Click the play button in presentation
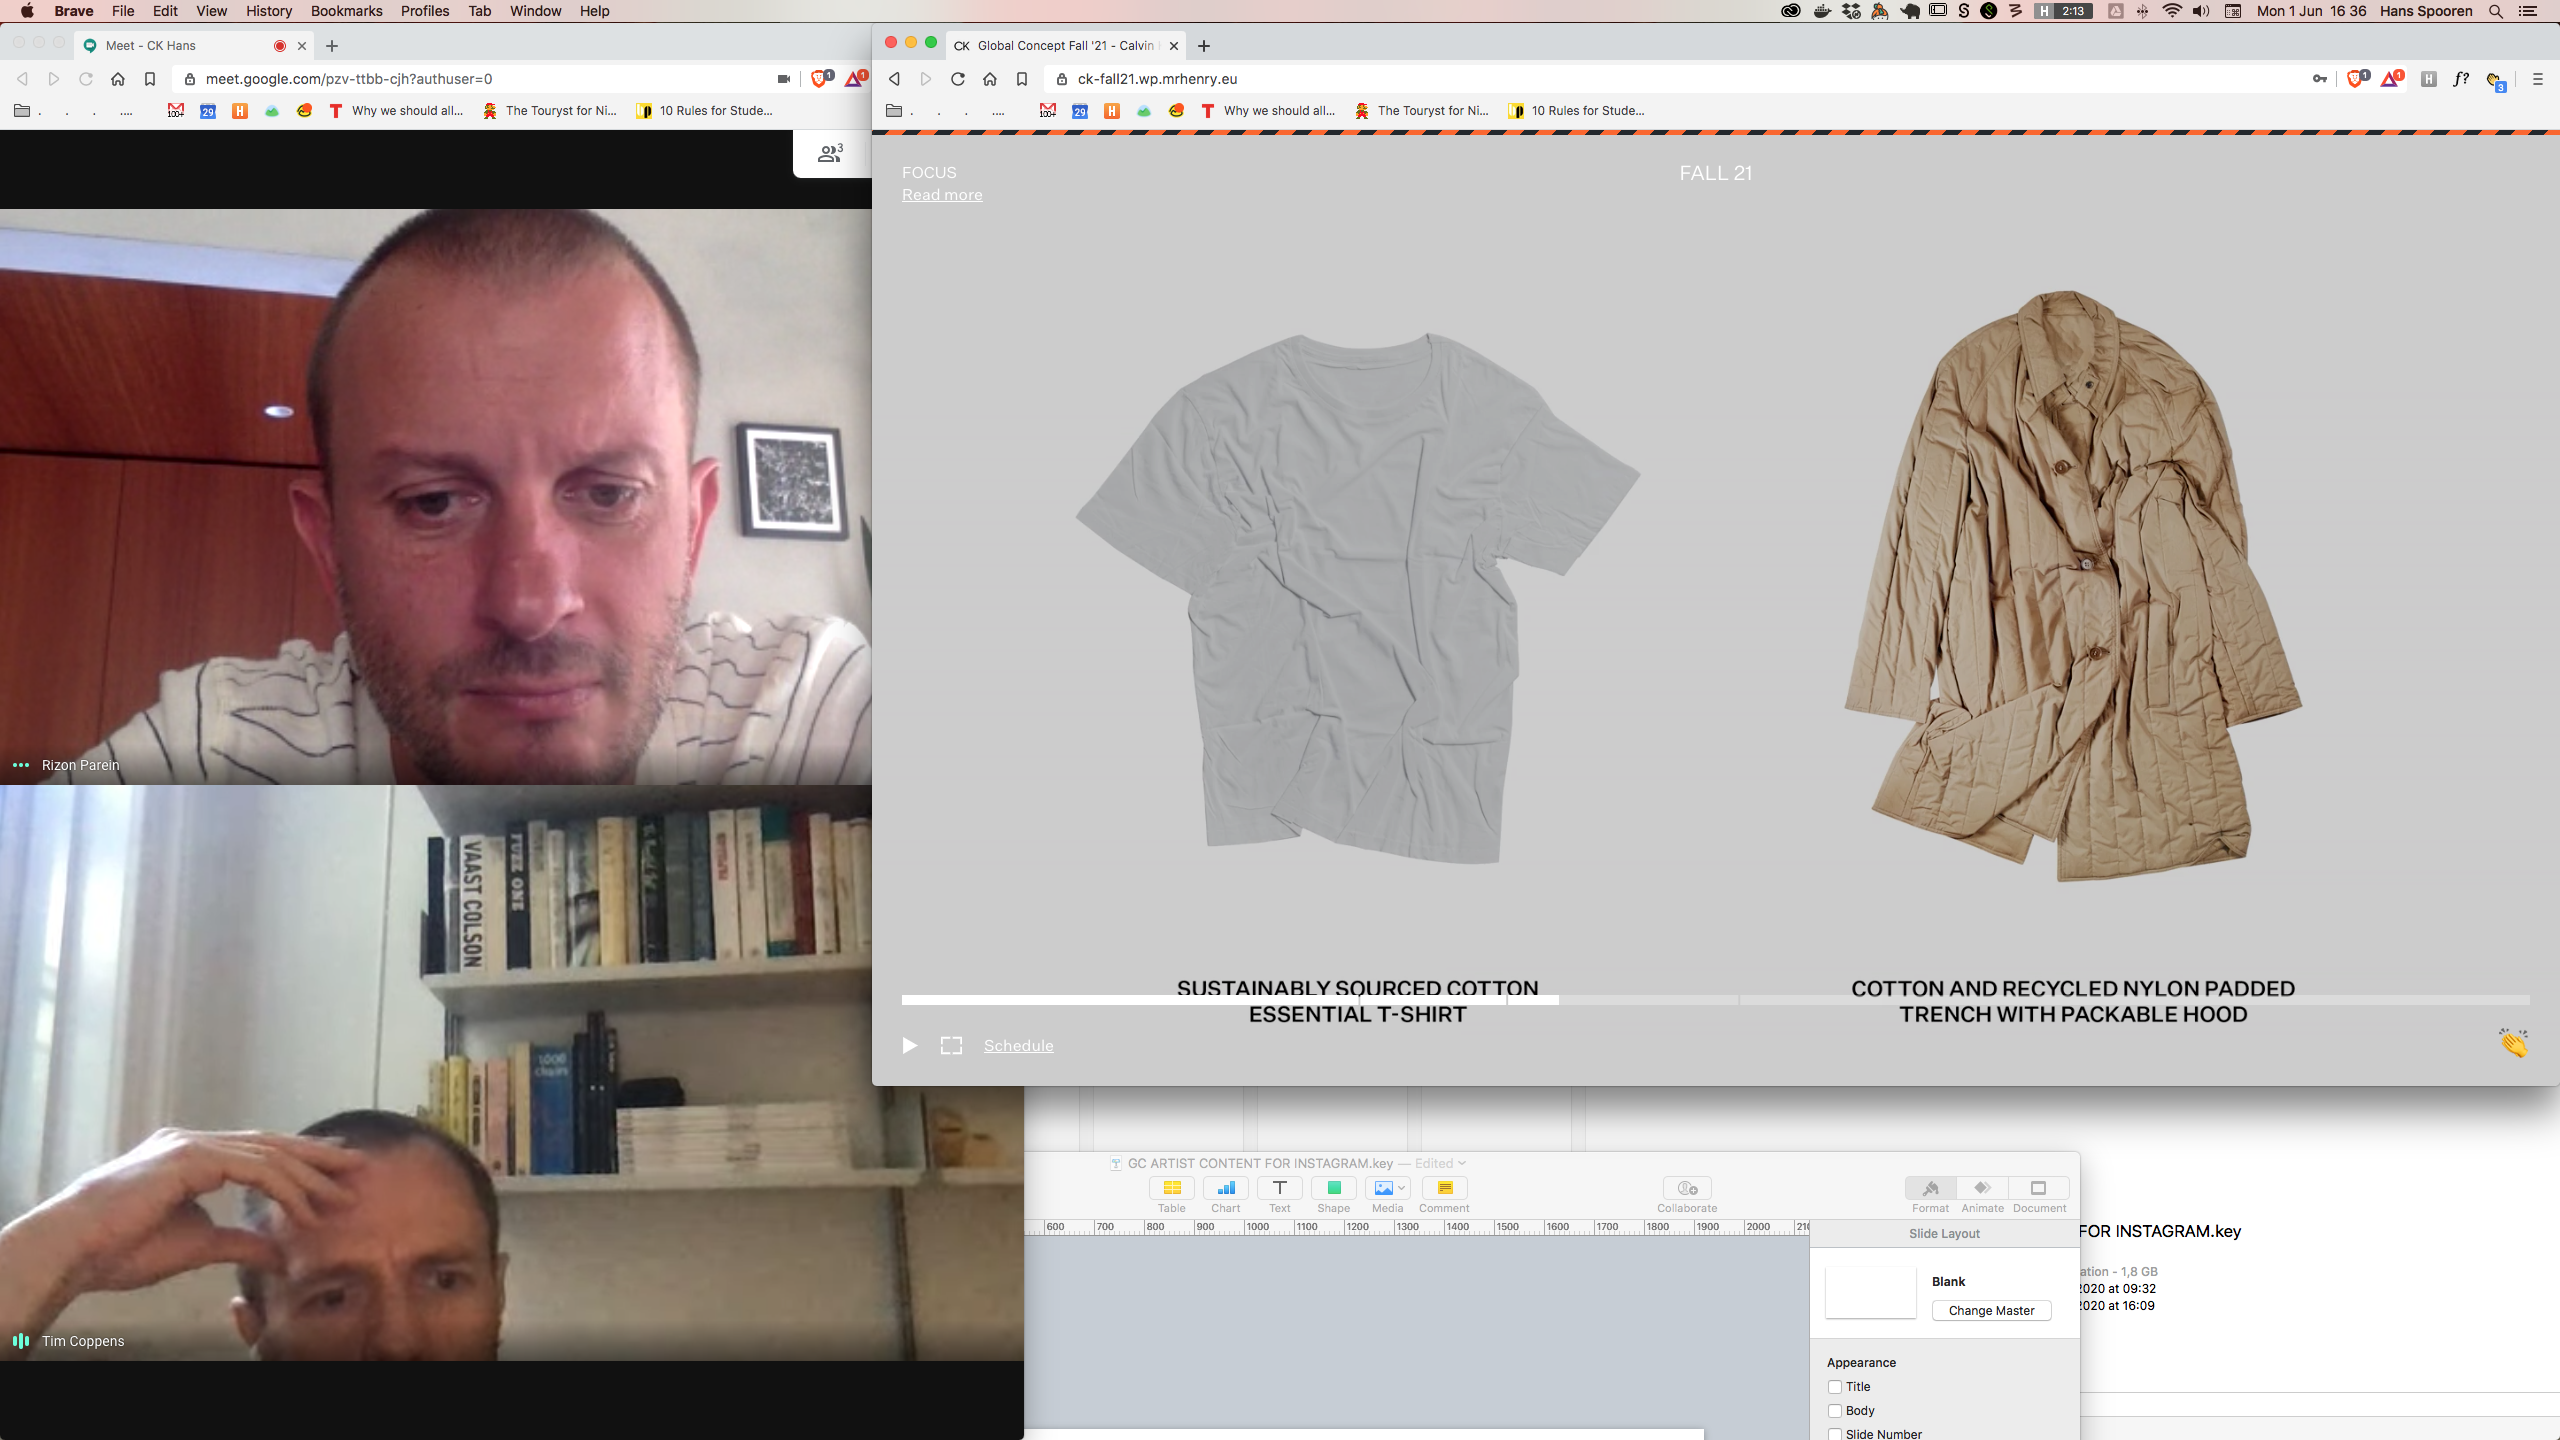Image resolution: width=2560 pixels, height=1440 pixels. pos(909,1045)
